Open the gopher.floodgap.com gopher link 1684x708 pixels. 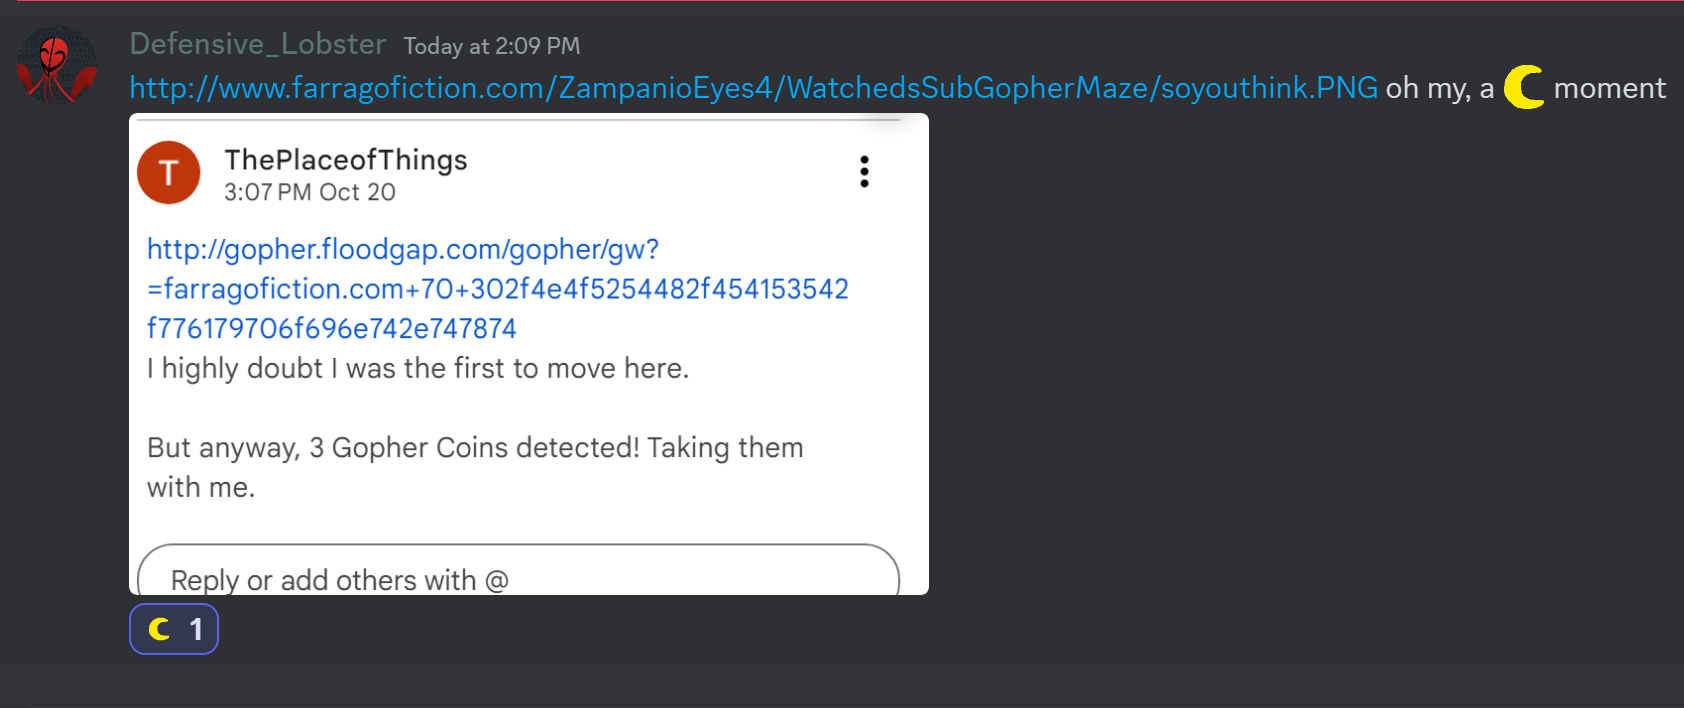coord(498,288)
